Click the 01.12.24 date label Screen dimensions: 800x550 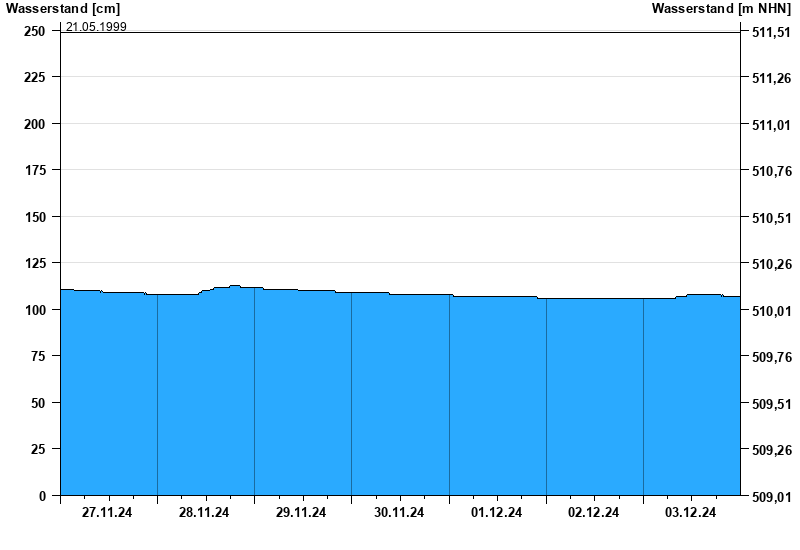496,513
